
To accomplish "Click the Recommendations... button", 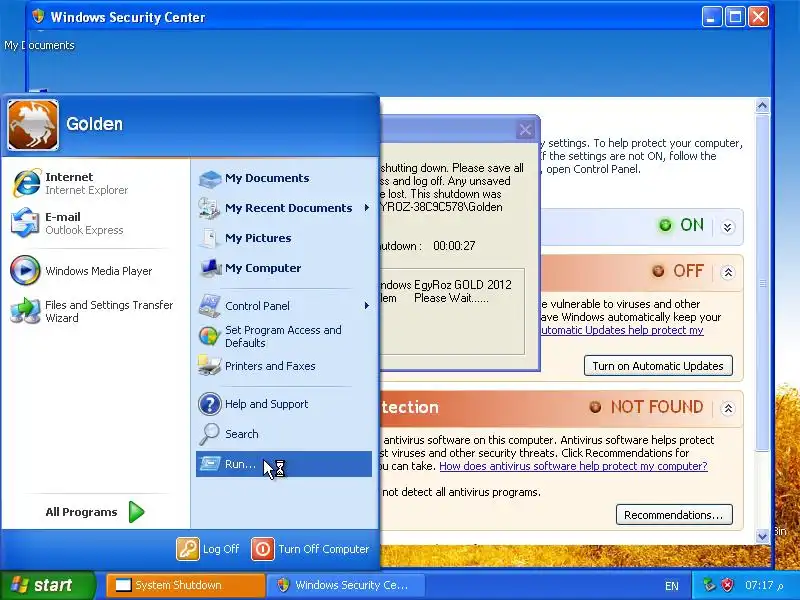I will (674, 515).
